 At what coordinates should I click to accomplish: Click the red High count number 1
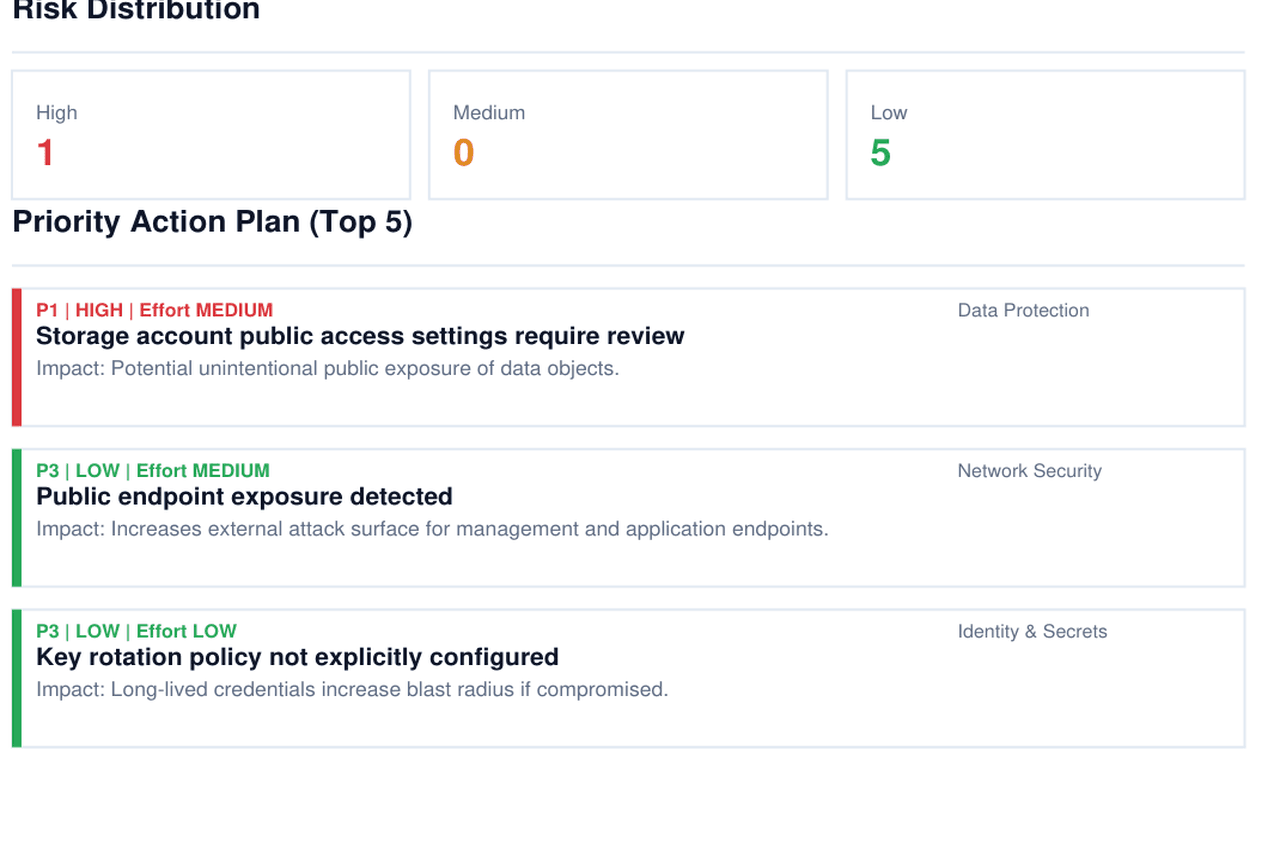[45, 154]
